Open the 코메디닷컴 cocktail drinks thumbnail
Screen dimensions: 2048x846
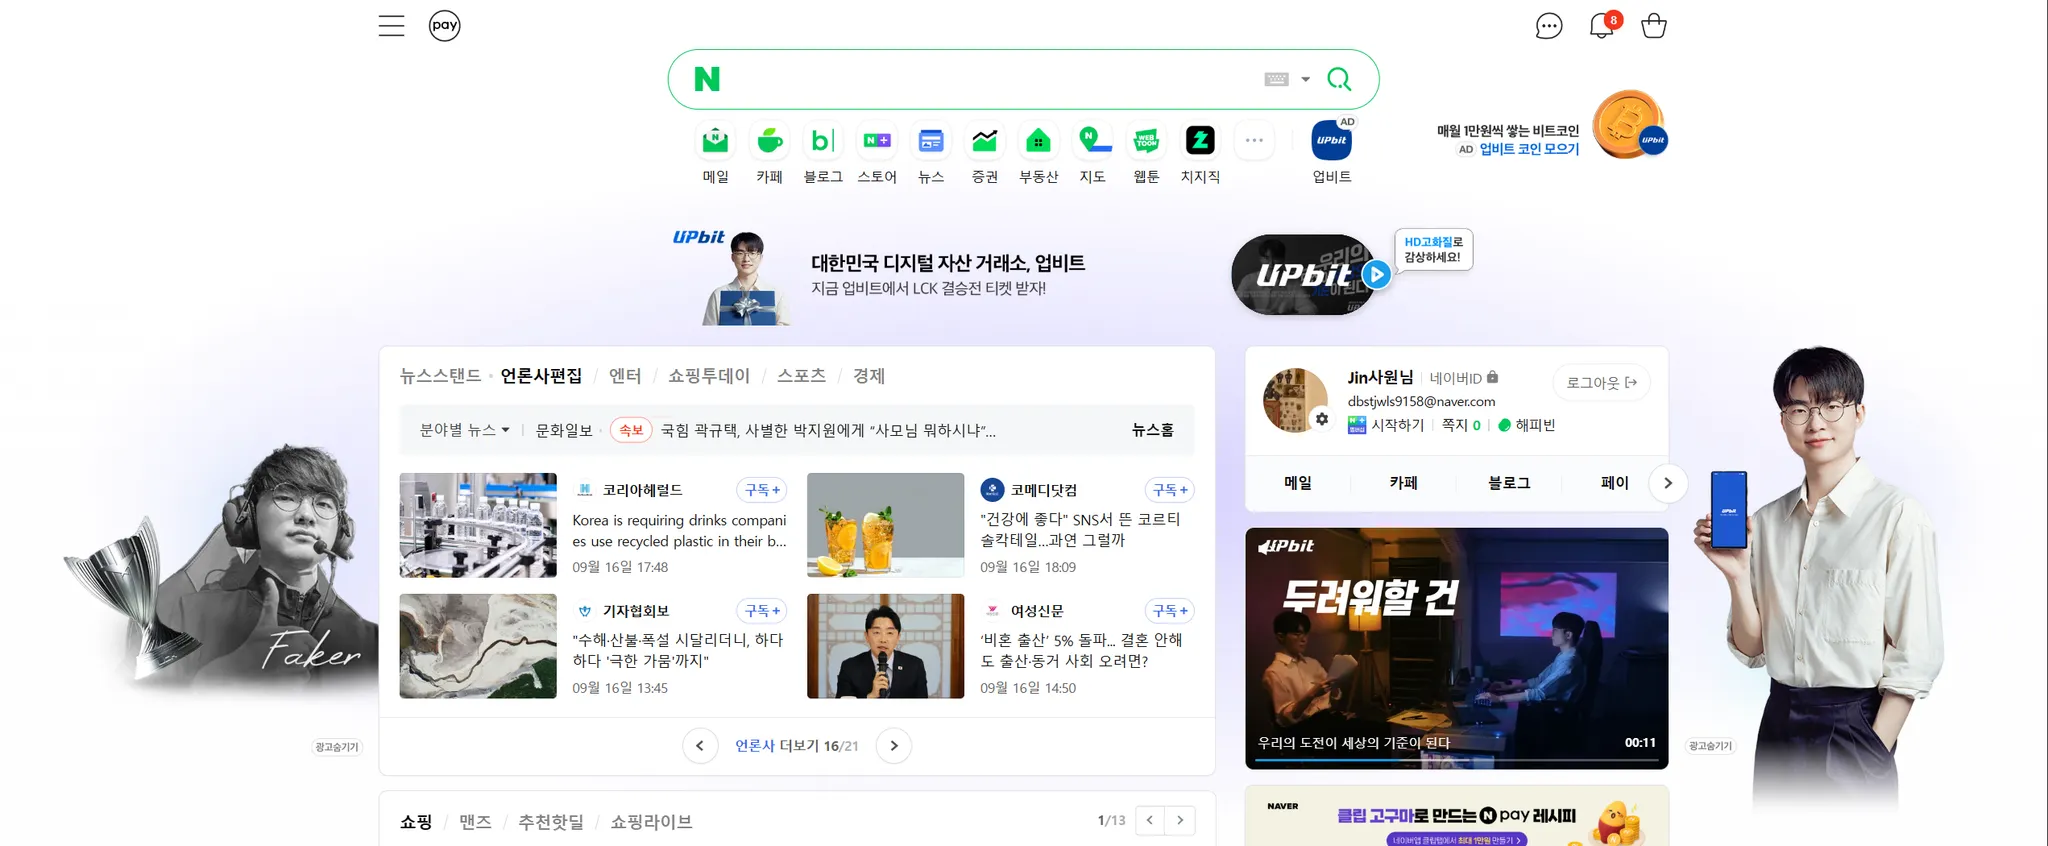coord(886,525)
